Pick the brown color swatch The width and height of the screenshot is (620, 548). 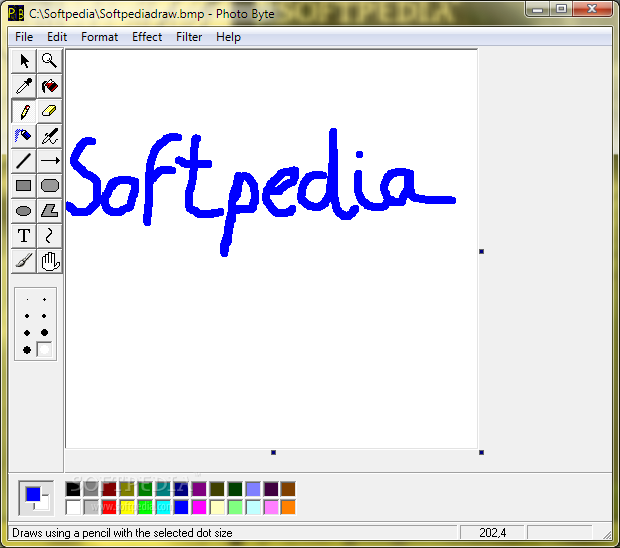[x=288, y=489]
